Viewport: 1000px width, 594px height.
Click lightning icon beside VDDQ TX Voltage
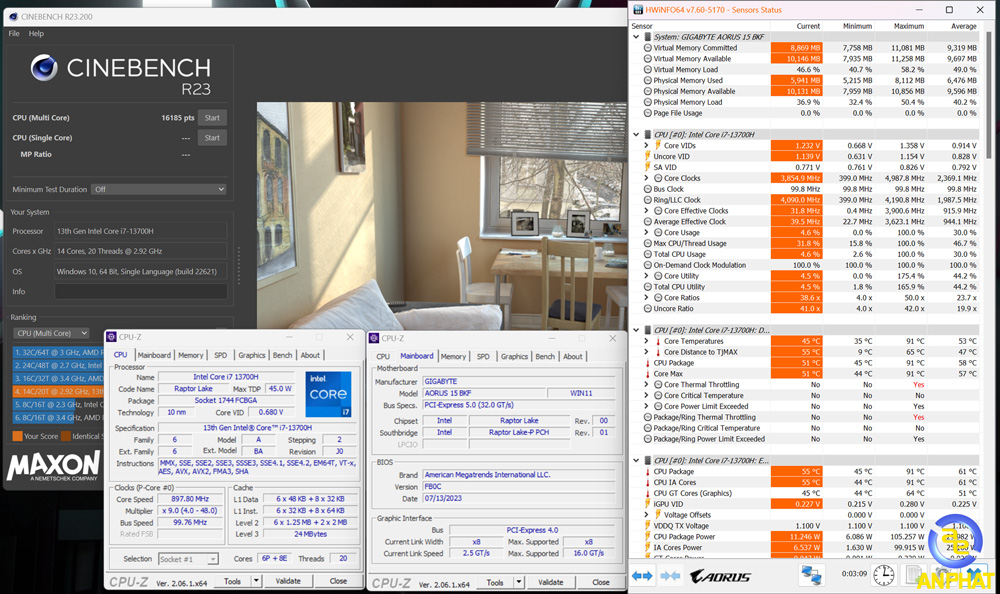[x=647, y=526]
